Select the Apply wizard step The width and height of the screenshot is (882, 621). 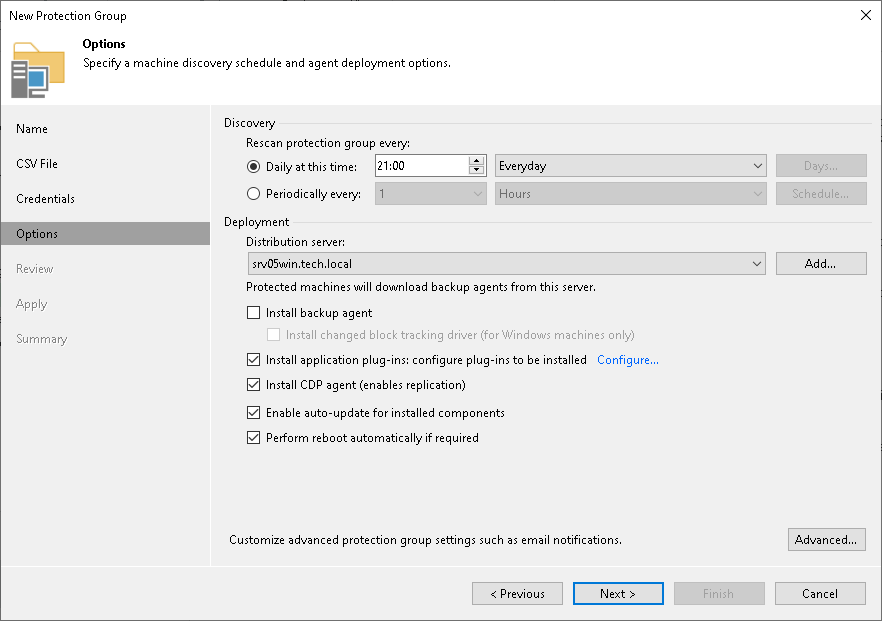tap(32, 304)
